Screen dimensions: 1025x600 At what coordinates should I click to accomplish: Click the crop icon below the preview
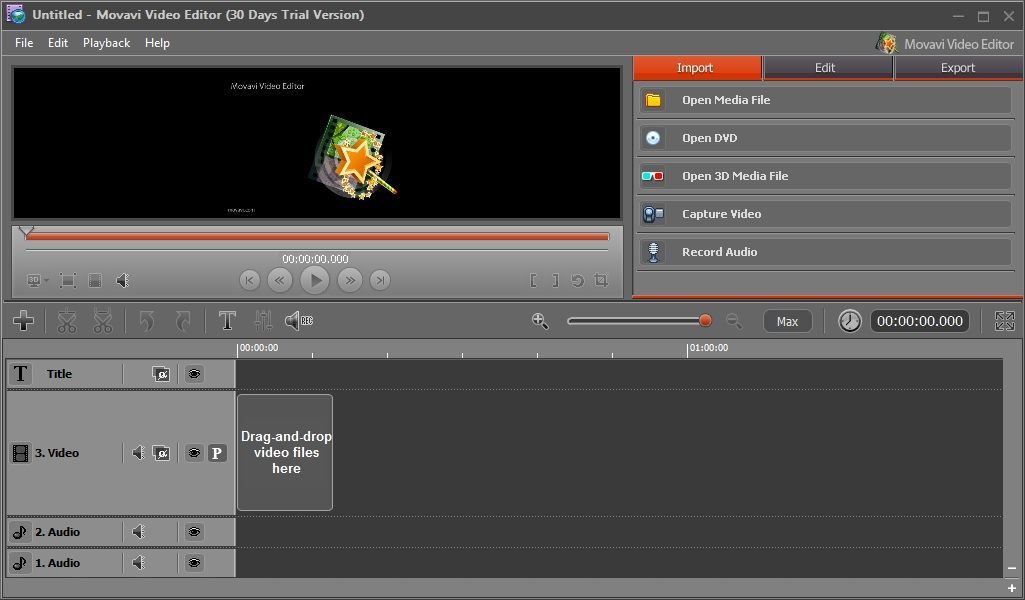point(601,281)
